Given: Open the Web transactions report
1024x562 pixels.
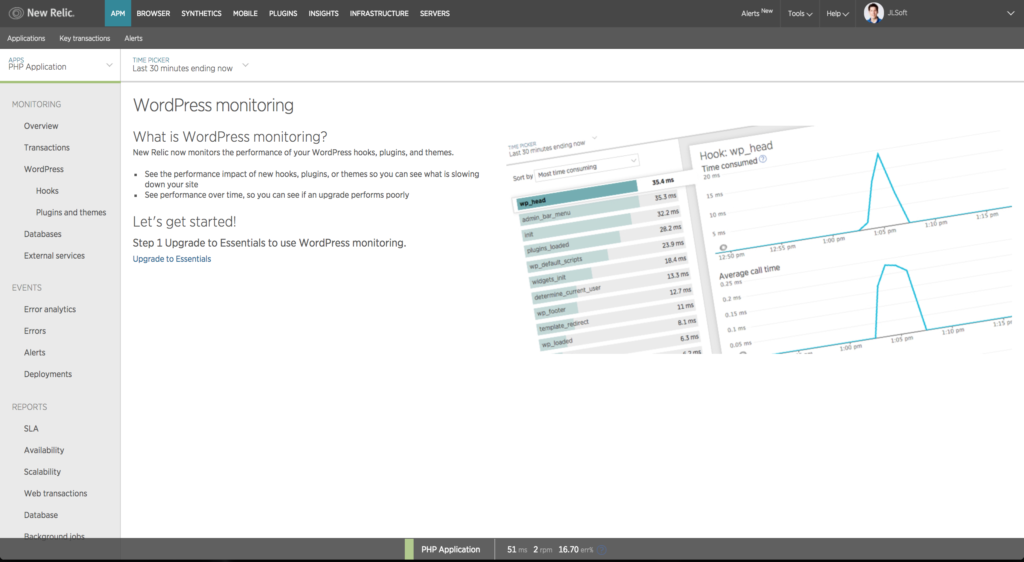Looking at the screenshot, I should point(56,493).
